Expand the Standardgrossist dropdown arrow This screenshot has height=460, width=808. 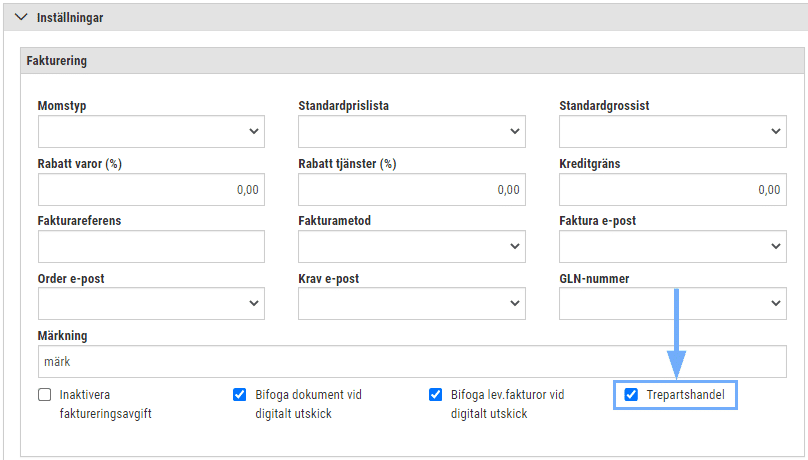776,131
